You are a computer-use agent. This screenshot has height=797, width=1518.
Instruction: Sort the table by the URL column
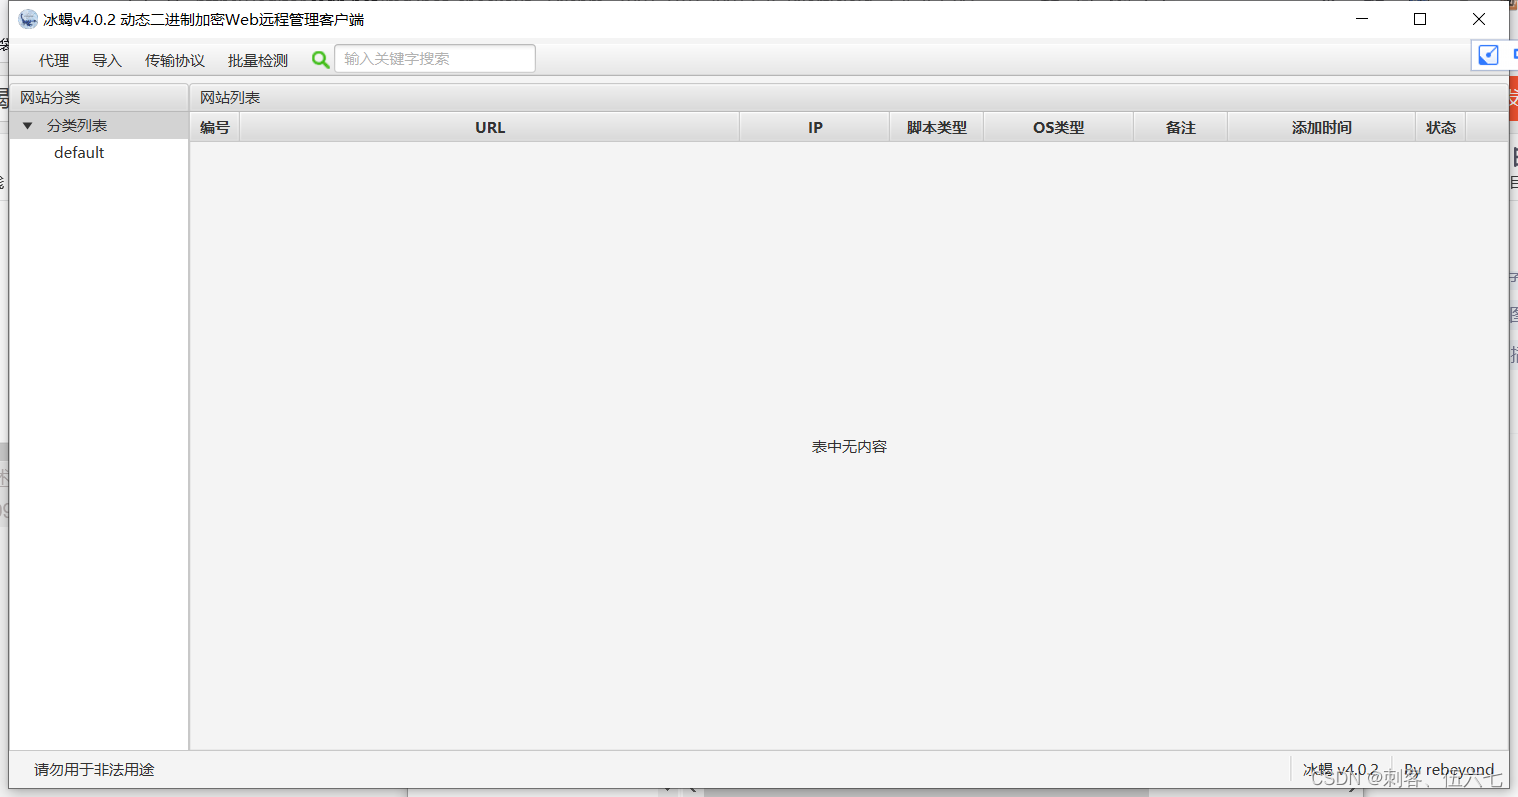[489, 127]
